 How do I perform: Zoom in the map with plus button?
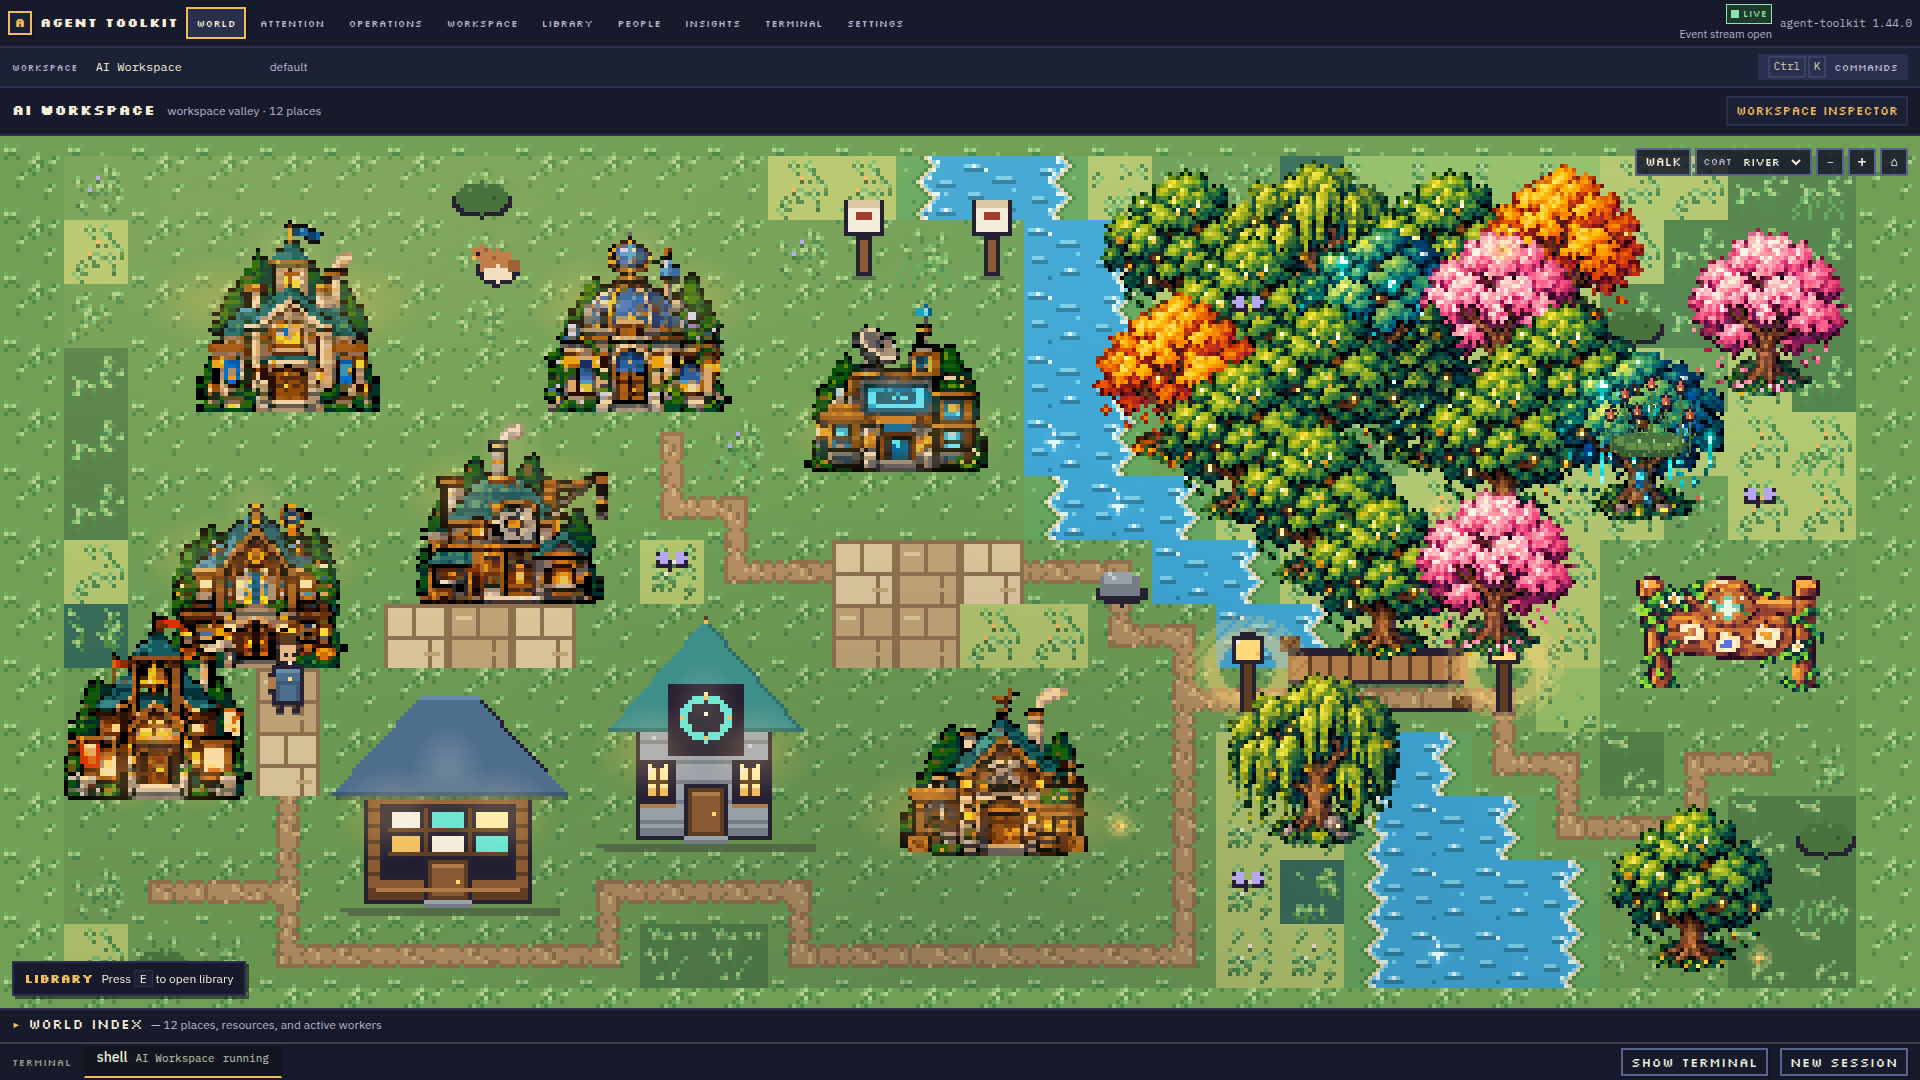tap(1861, 162)
